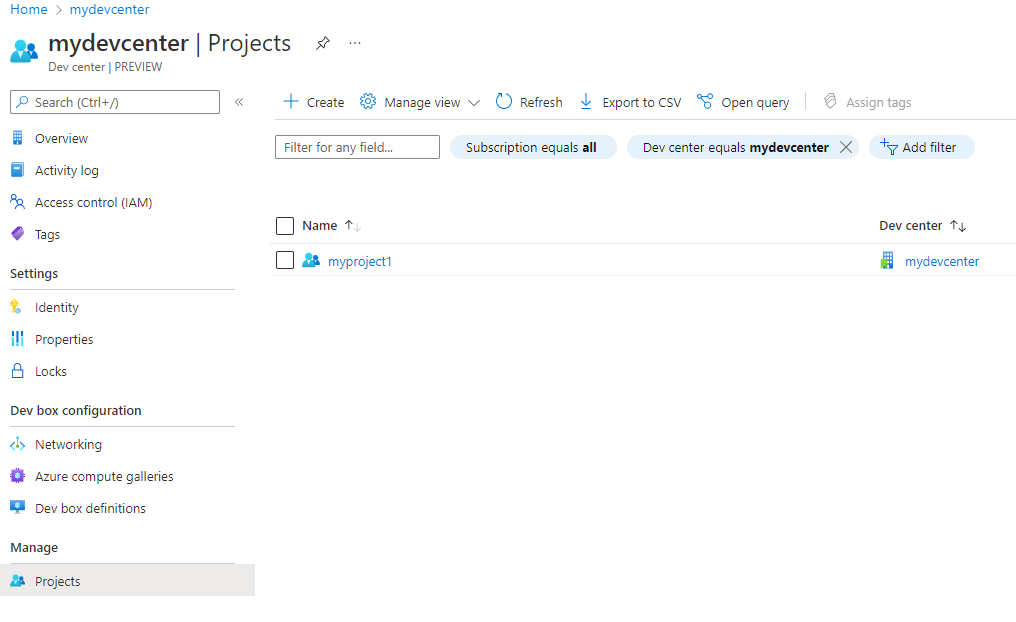
Task: Click the Manage view gear icon
Action: [x=368, y=102]
